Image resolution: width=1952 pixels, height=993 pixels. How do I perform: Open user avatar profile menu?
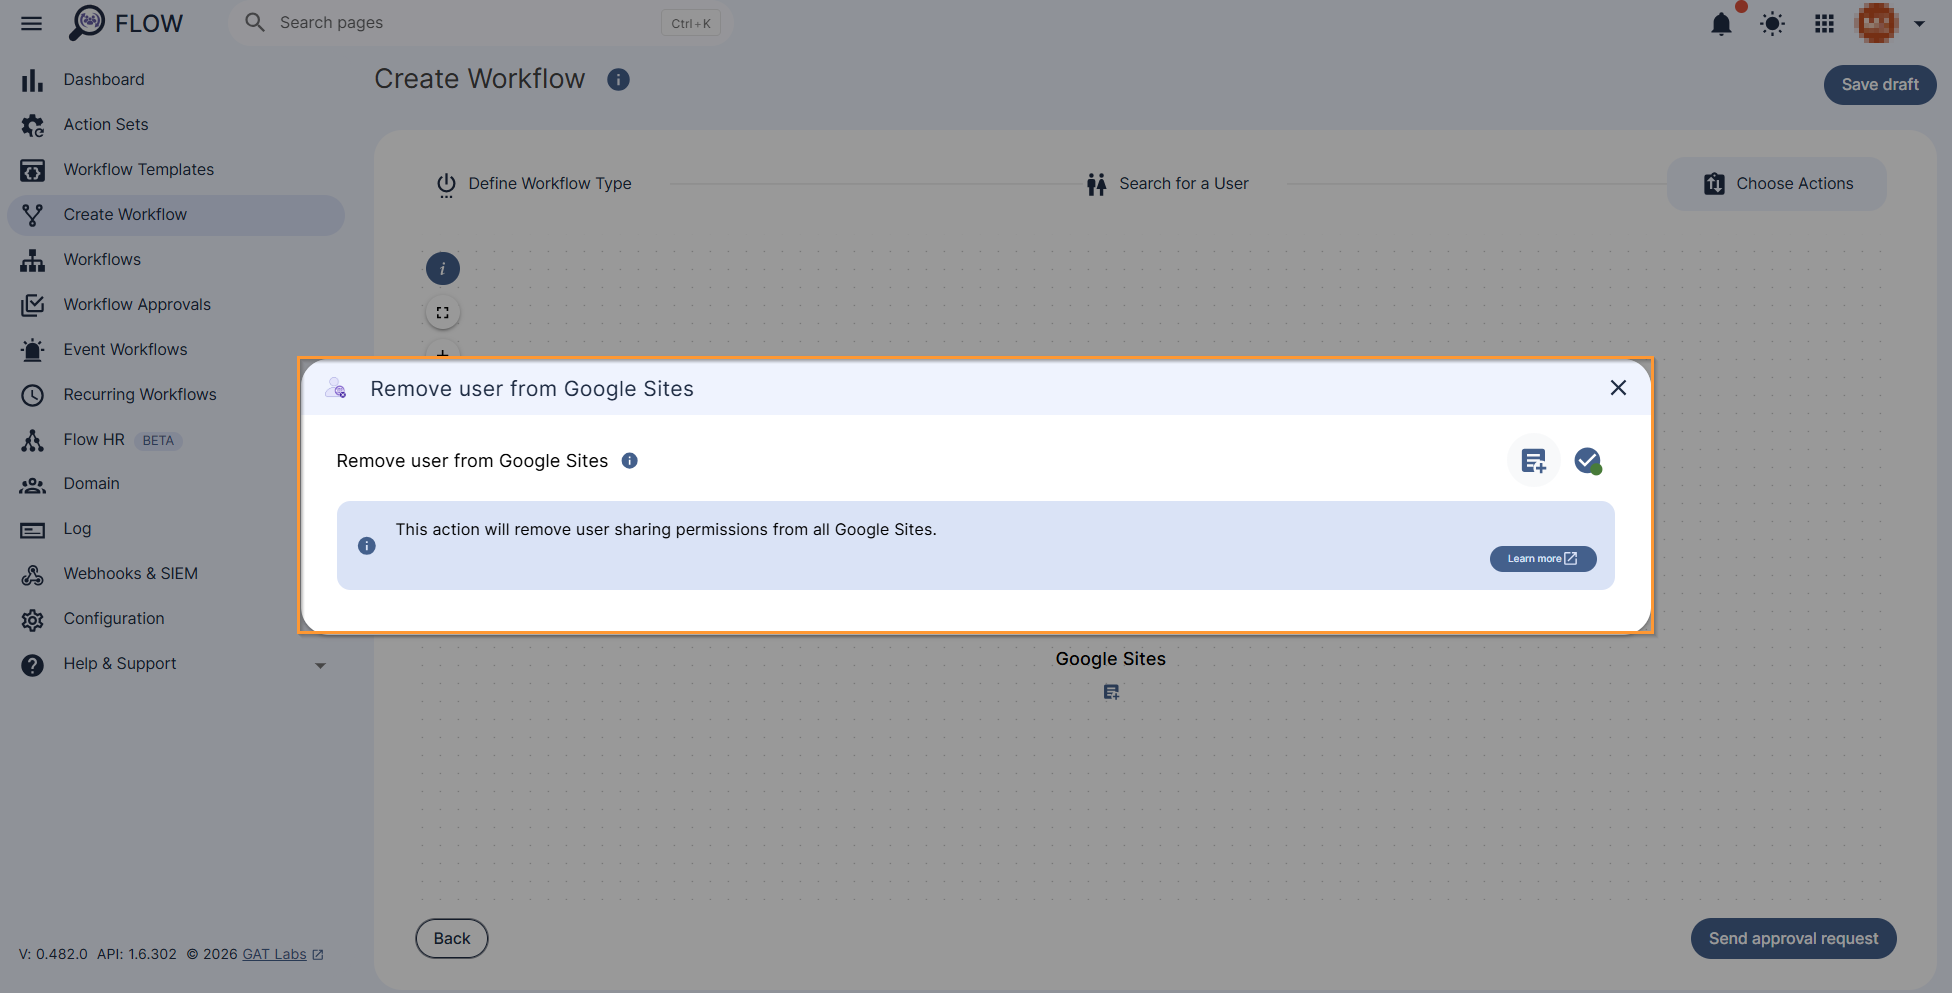pos(1876,23)
